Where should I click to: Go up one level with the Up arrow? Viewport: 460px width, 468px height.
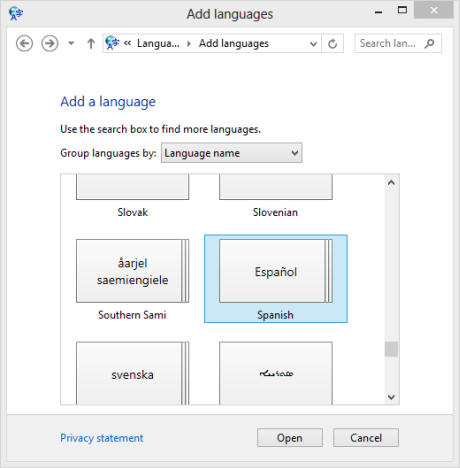coord(91,44)
